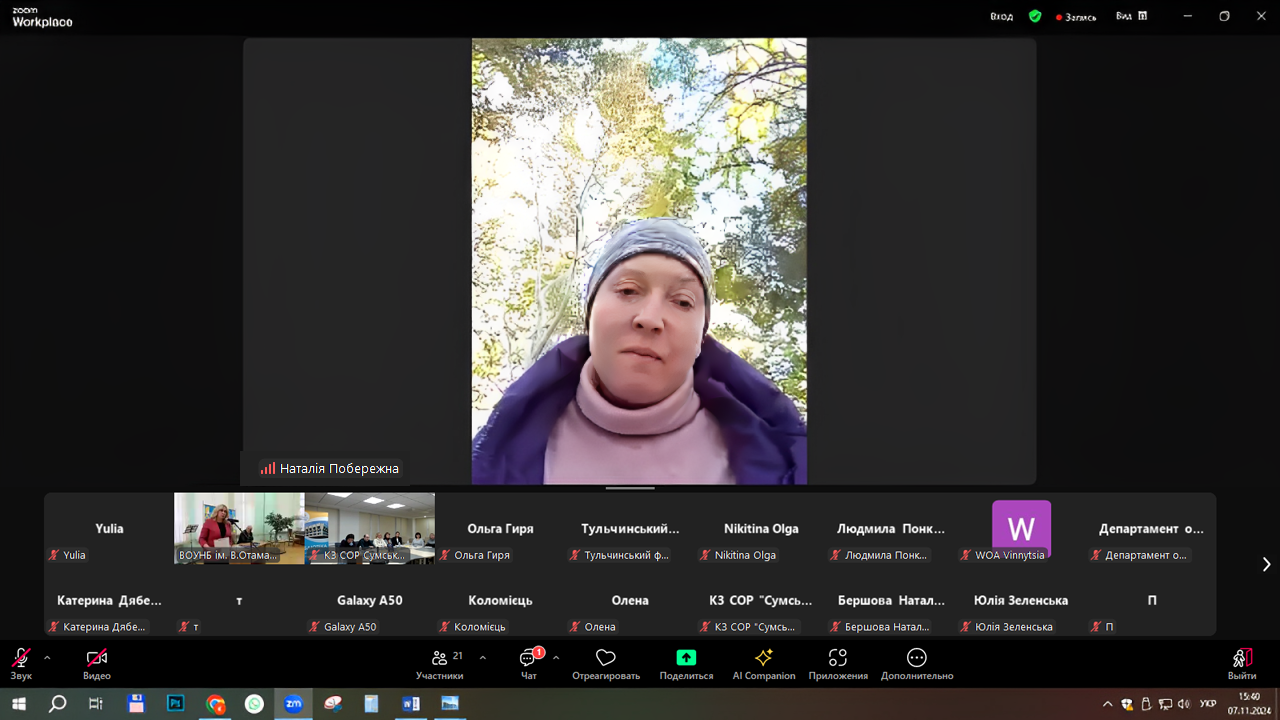Expand the arrow next to Chat
The height and width of the screenshot is (720, 1280).
[x=556, y=658]
